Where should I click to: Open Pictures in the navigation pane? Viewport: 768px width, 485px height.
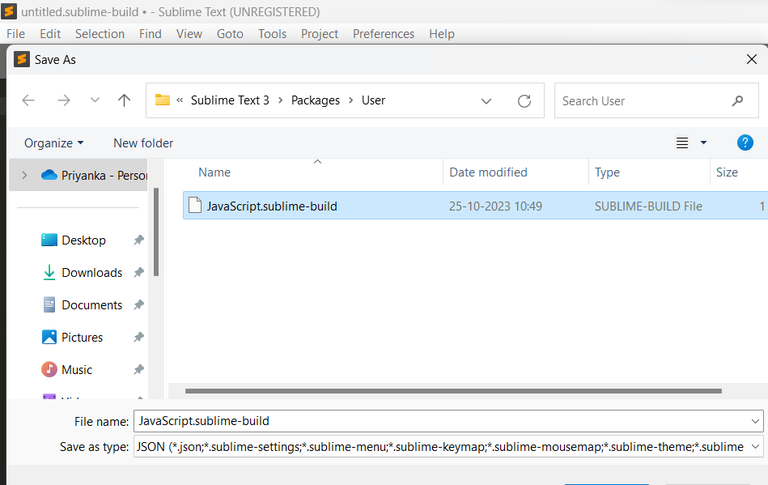(82, 337)
